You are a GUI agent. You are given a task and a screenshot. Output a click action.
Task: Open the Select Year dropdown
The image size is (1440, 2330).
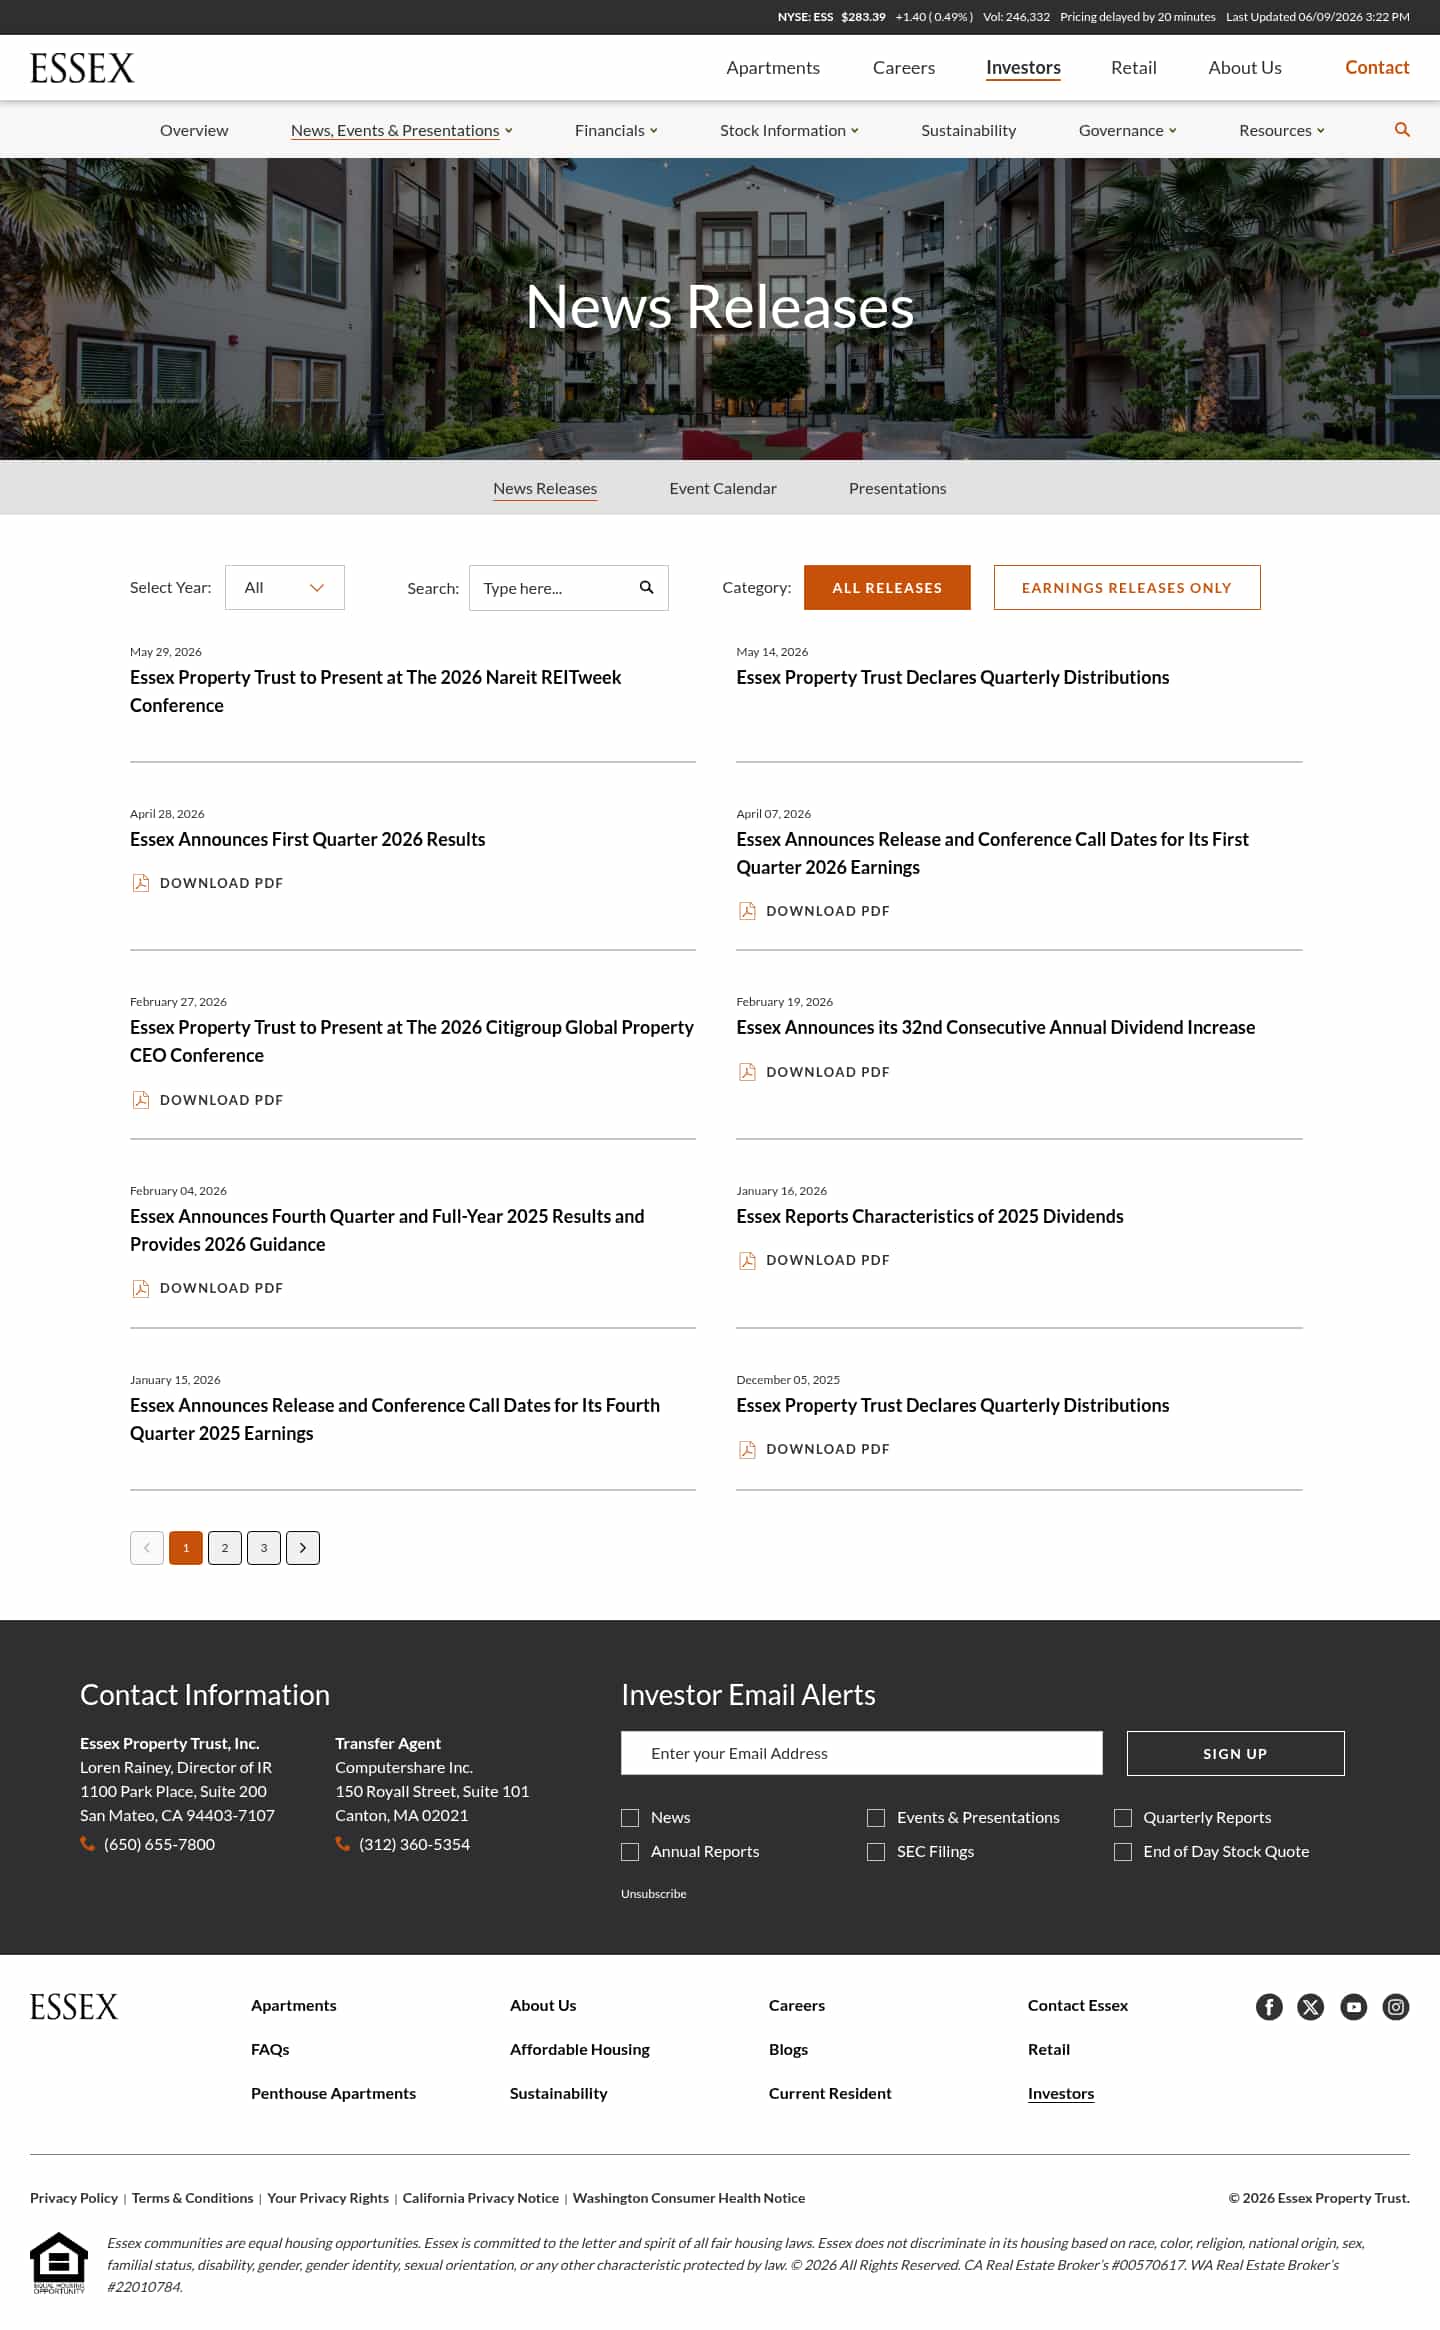[285, 588]
